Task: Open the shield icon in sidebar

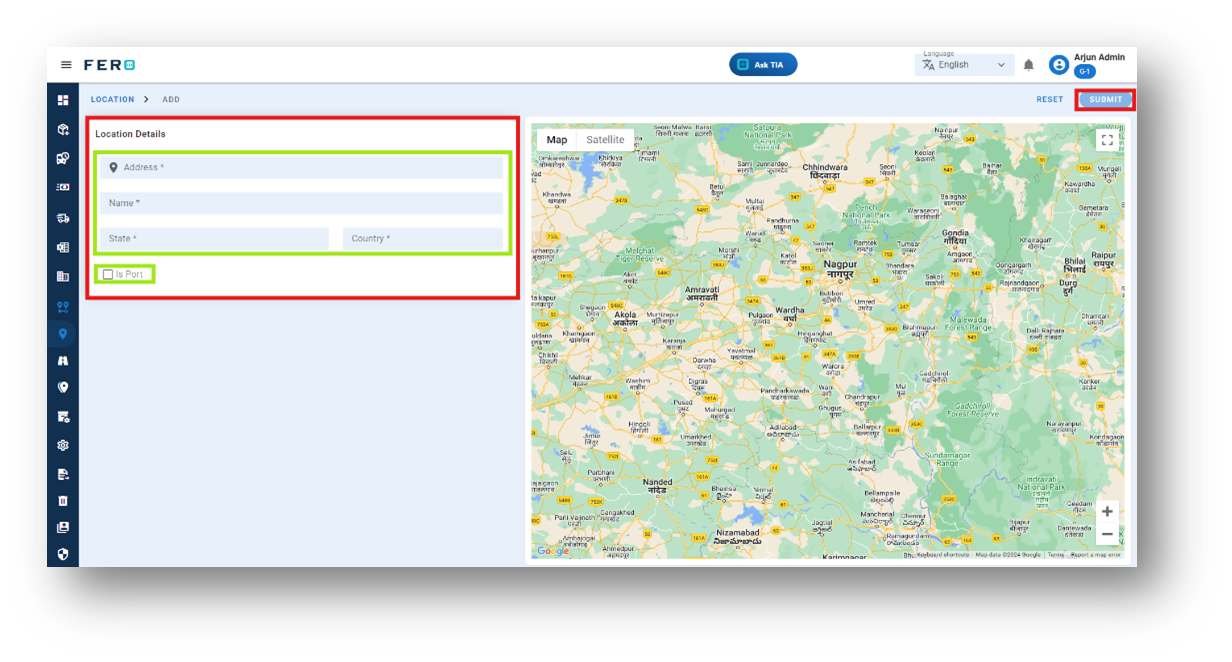Action: click(63, 554)
